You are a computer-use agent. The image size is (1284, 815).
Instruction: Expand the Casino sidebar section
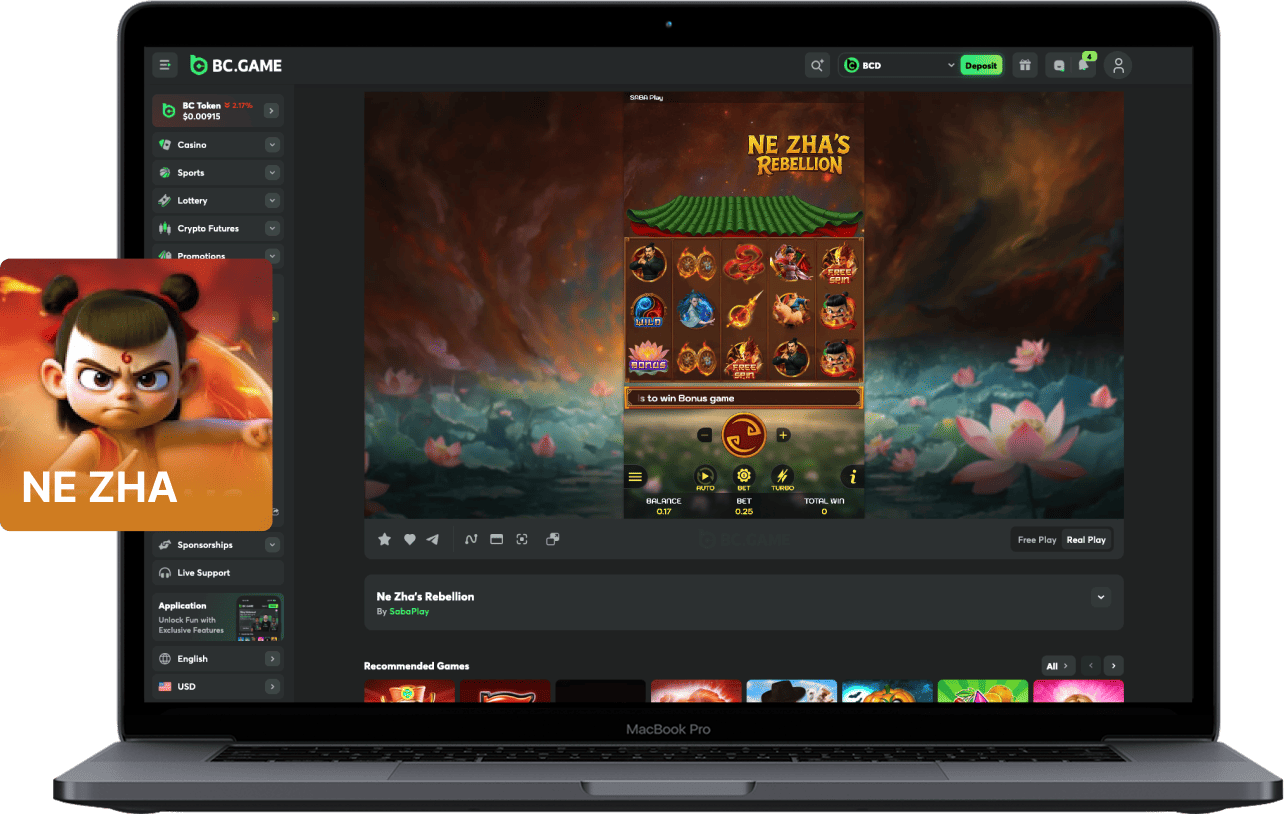(x=272, y=145)
